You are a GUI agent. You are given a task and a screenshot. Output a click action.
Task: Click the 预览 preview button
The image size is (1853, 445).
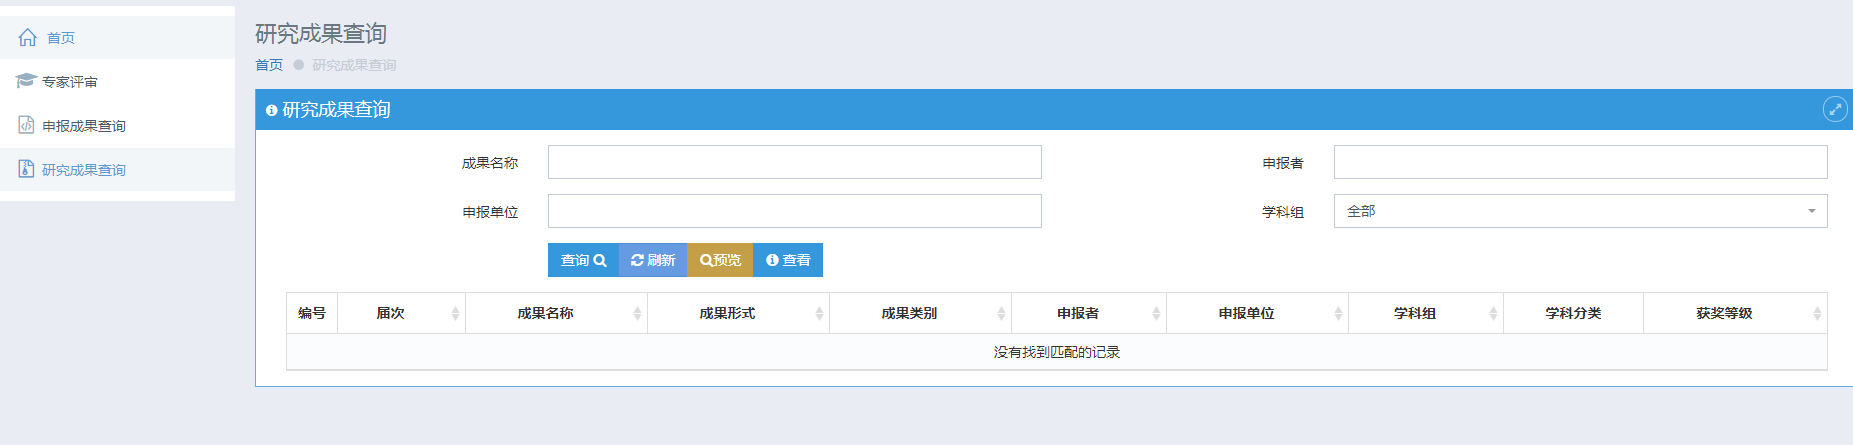tap(720, 260)
